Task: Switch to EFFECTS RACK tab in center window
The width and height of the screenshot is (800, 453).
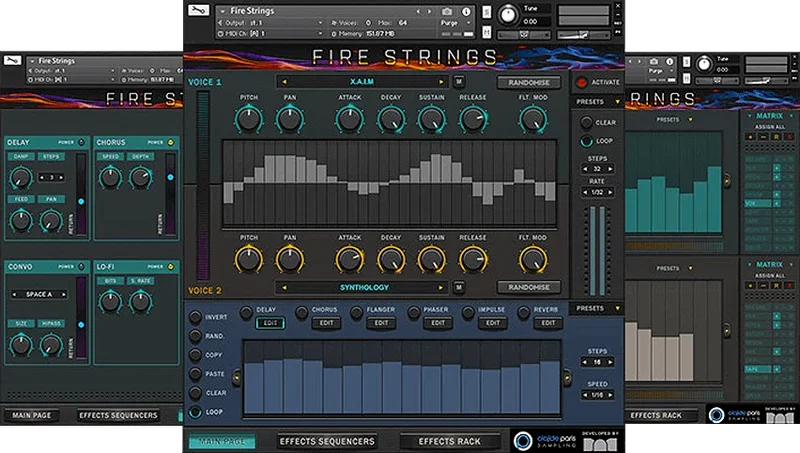Action: (x=449, y=441)
